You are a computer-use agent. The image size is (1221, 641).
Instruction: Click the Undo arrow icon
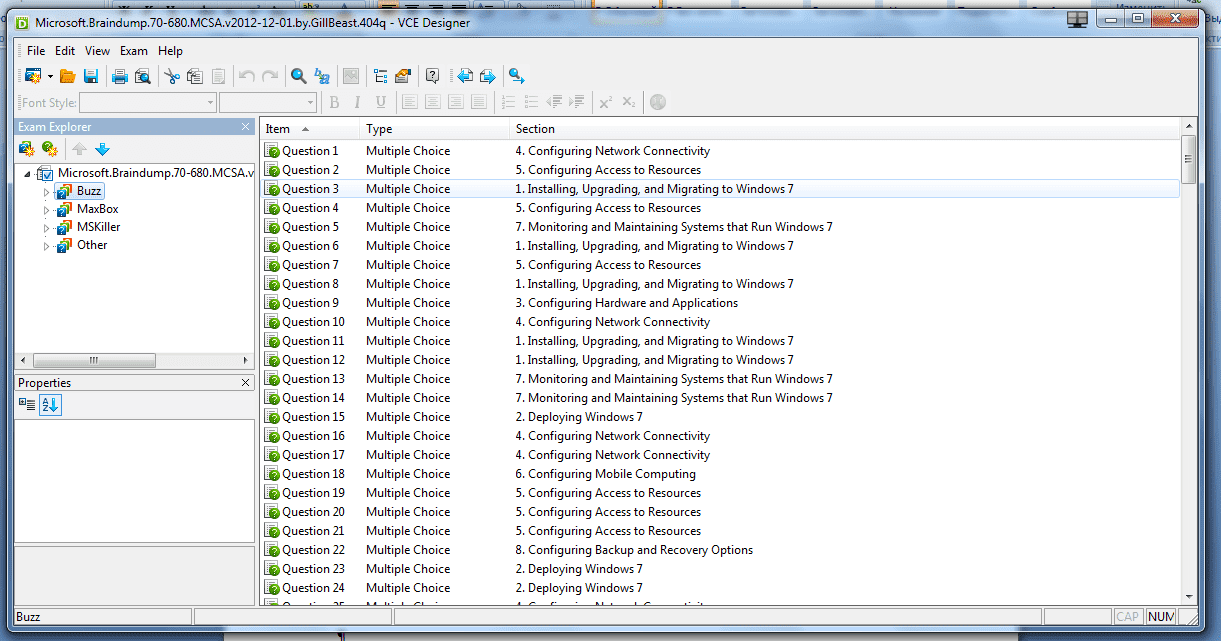pos(247,76)
